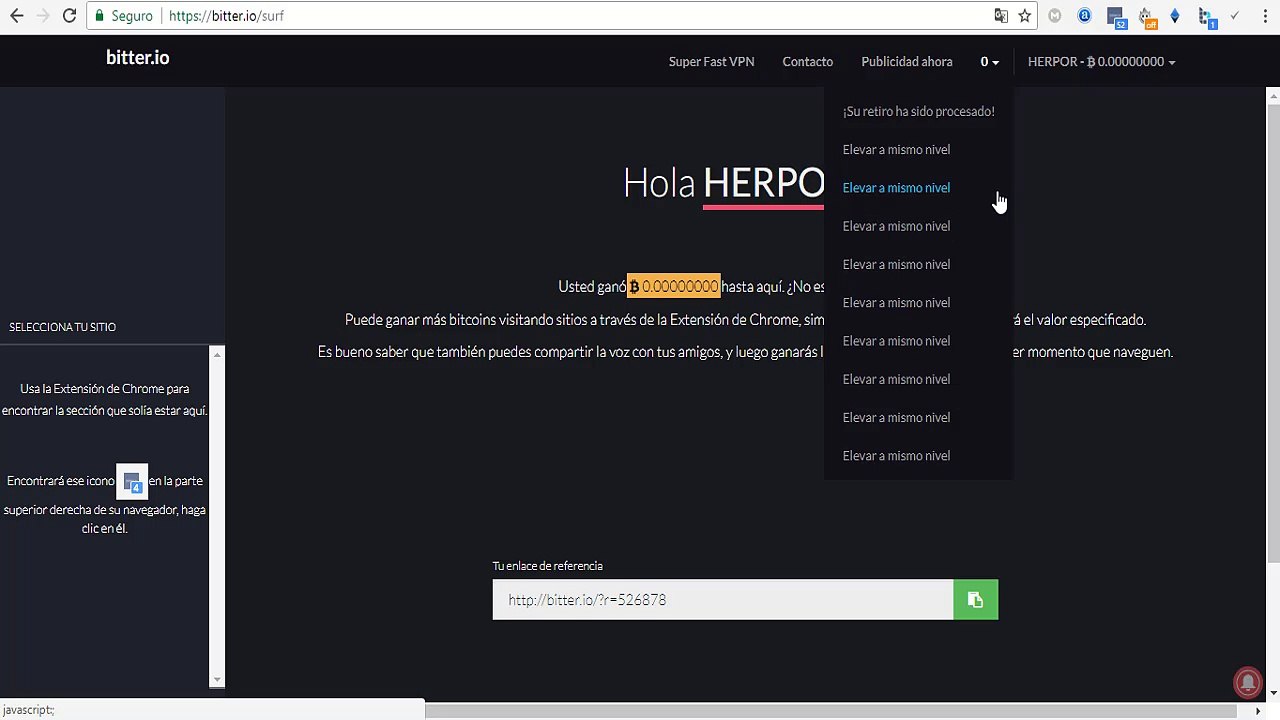This screenshot has width=1280, height=720.
Task: Click the highlighted Bitcoin earnings amount
Action: pyautogui.click(x=673, y=287)
